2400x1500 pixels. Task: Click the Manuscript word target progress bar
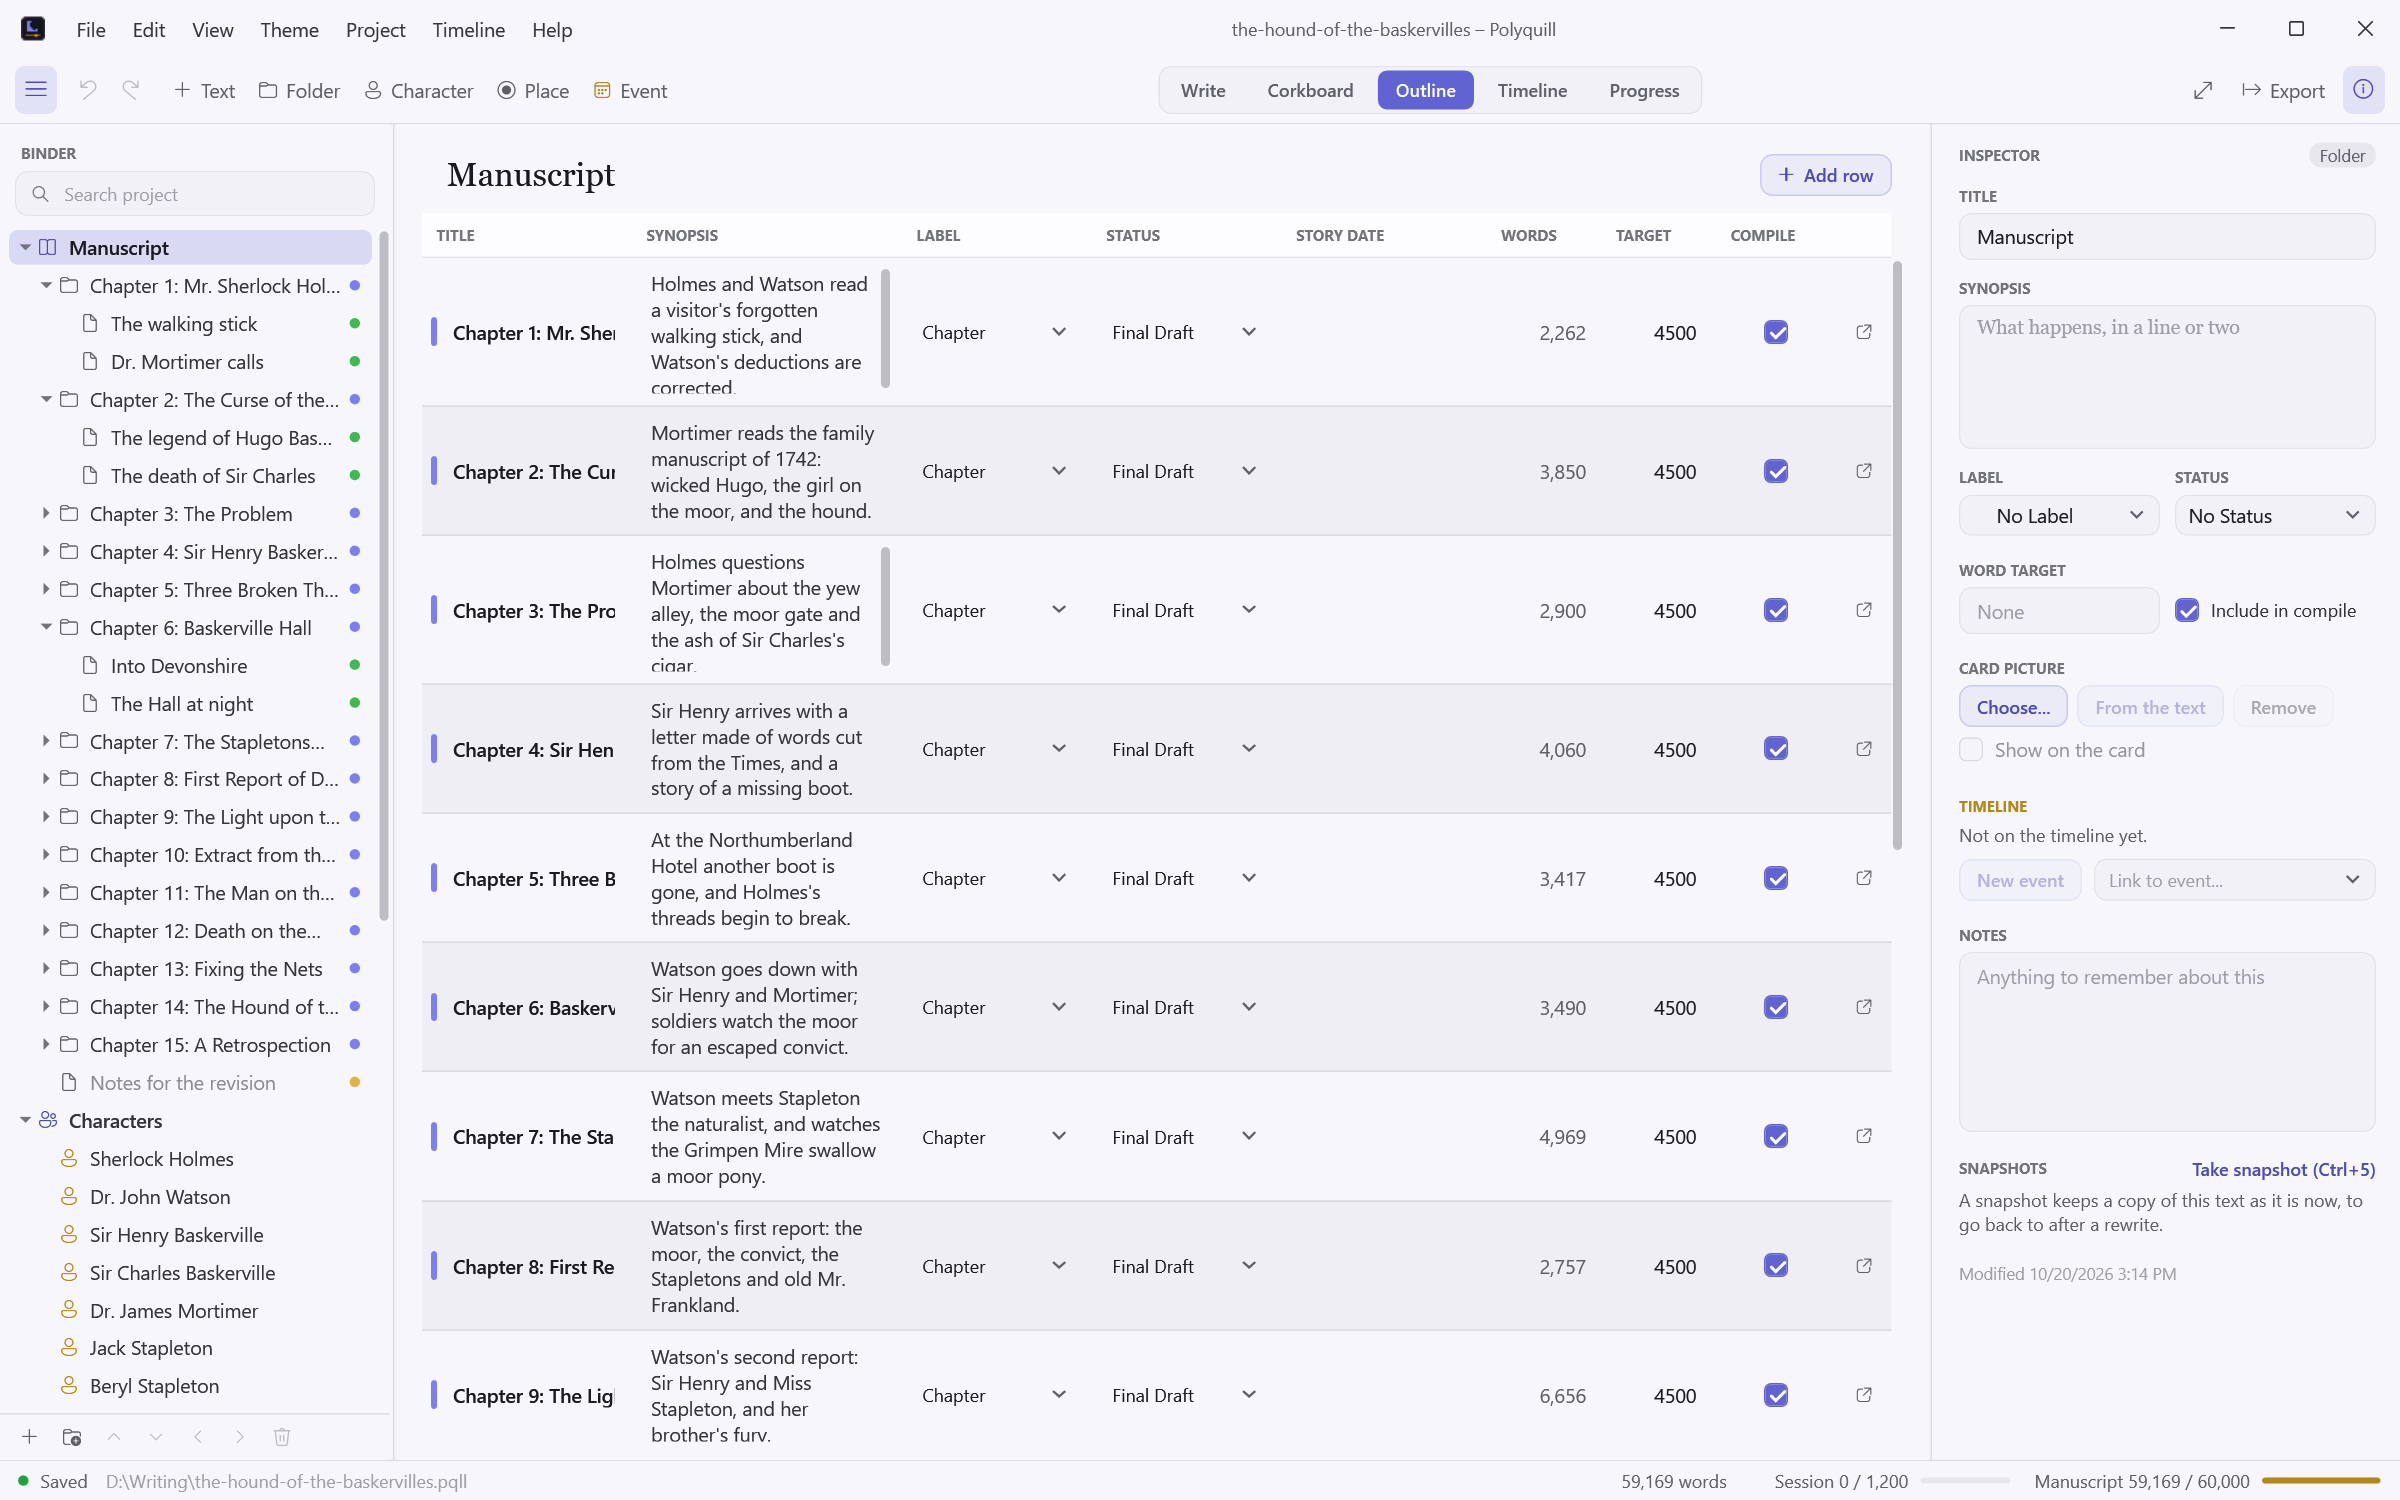point(2320,1480)
